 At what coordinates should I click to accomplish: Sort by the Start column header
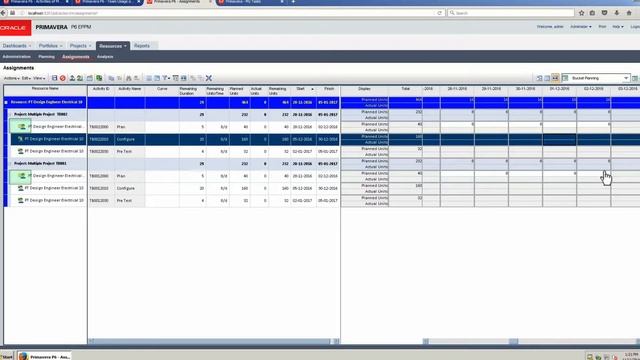point(303,91)
